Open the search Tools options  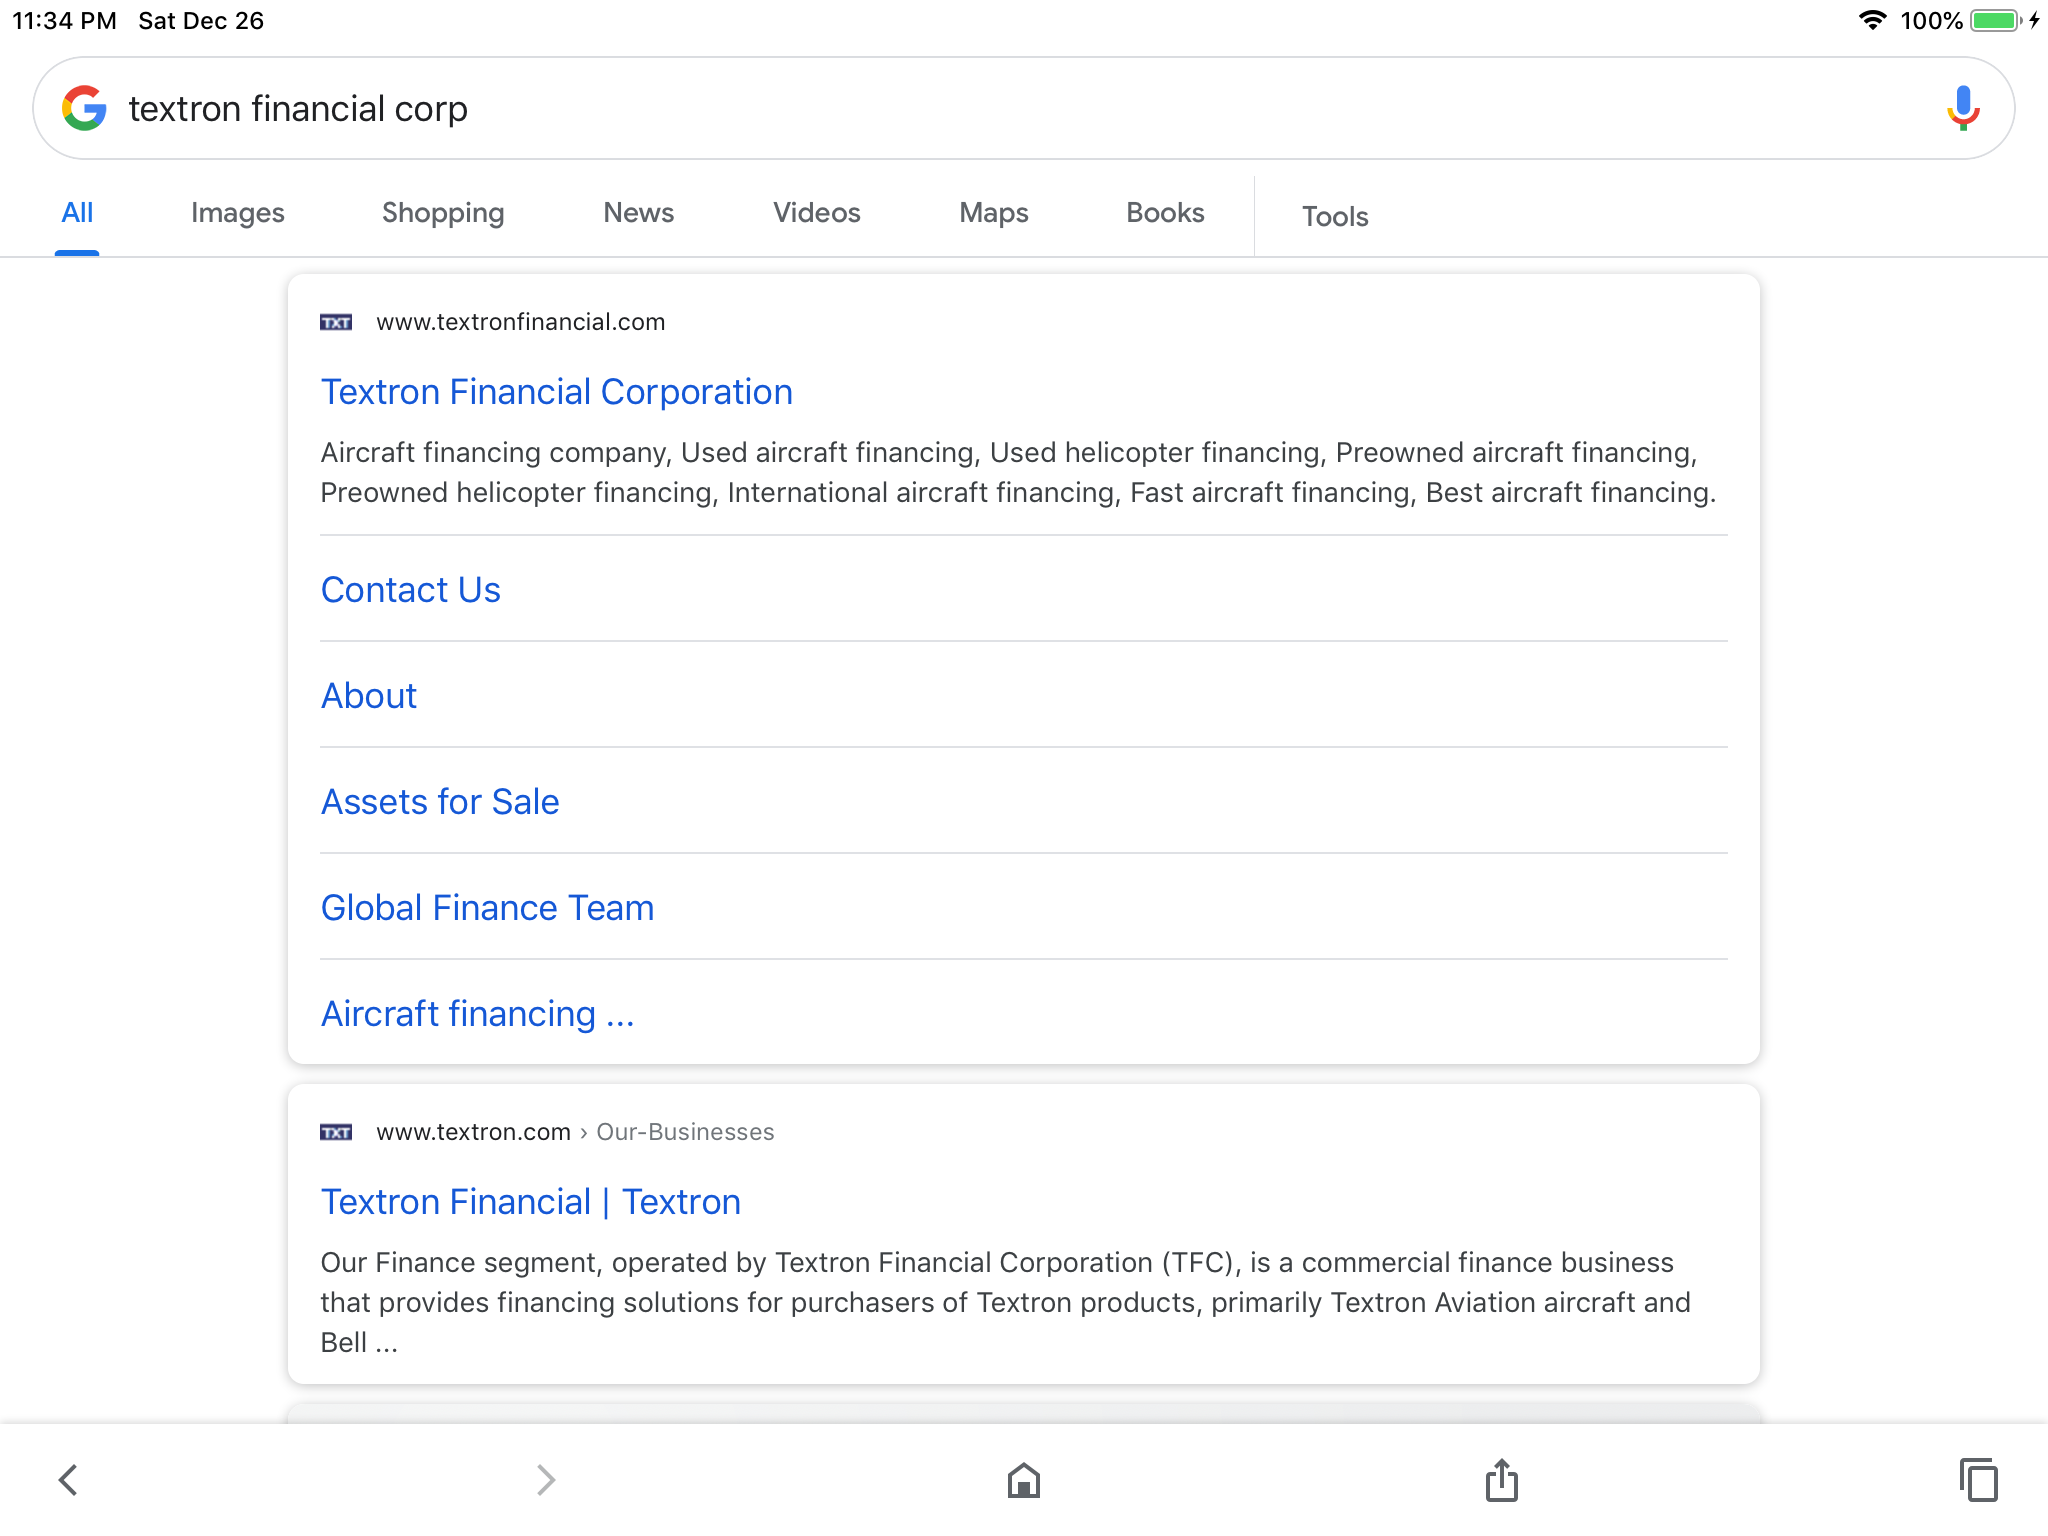coord(1335,217)
